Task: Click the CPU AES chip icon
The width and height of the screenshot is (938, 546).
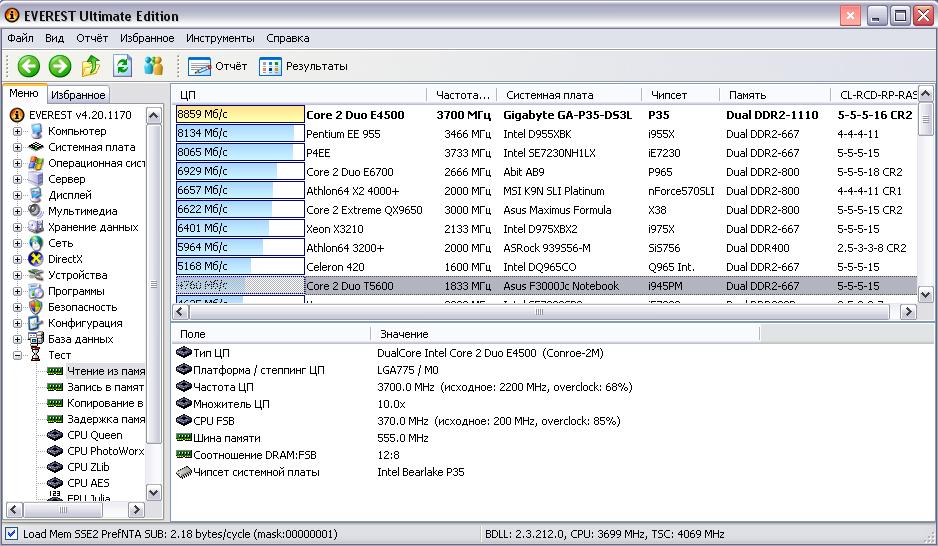Action: point(55,483)
